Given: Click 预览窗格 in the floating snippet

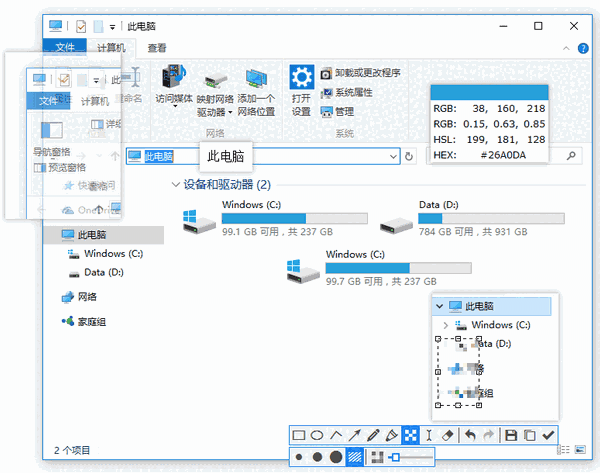Looking at the screenshot, I should (x=60, y=168).
